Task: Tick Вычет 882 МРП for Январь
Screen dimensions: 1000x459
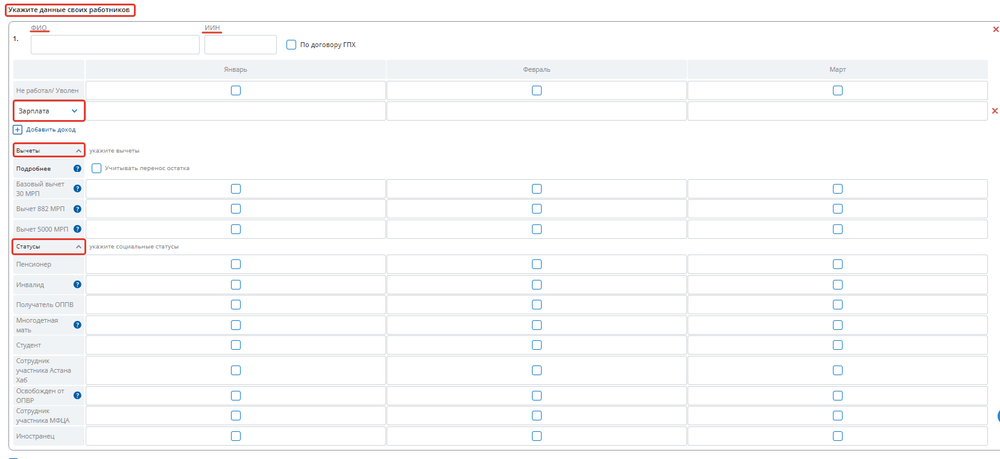Action: point(236,208)
